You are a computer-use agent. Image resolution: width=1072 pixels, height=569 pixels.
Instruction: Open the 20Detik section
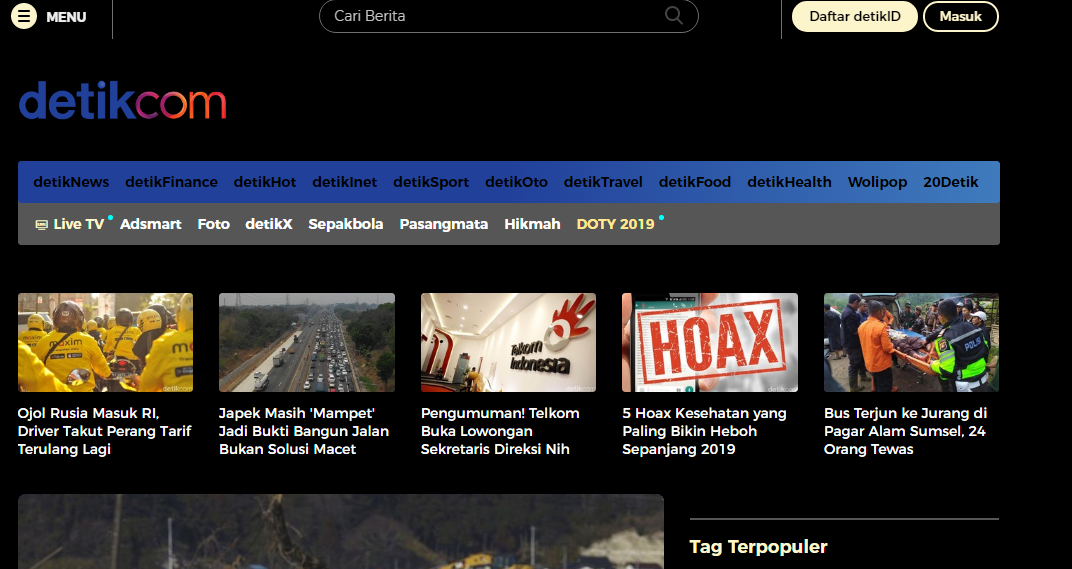(x=950, y=182)
